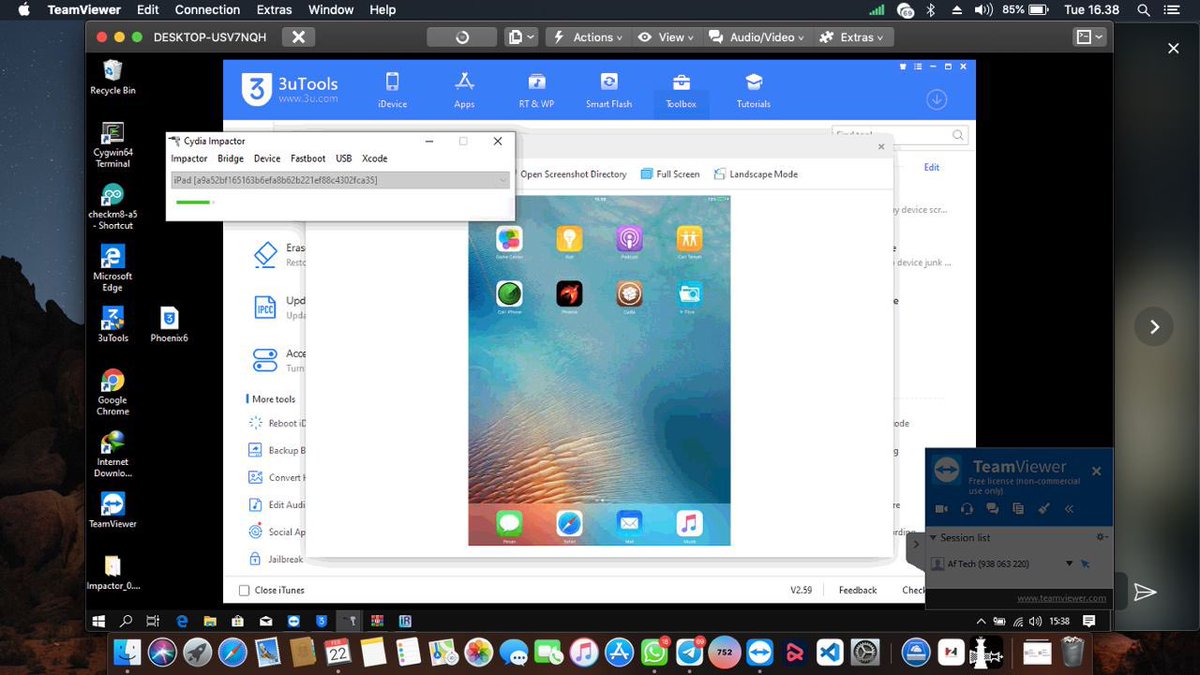Select the checkm8-a5 Shortcut desktop icon

click(112, 207)
